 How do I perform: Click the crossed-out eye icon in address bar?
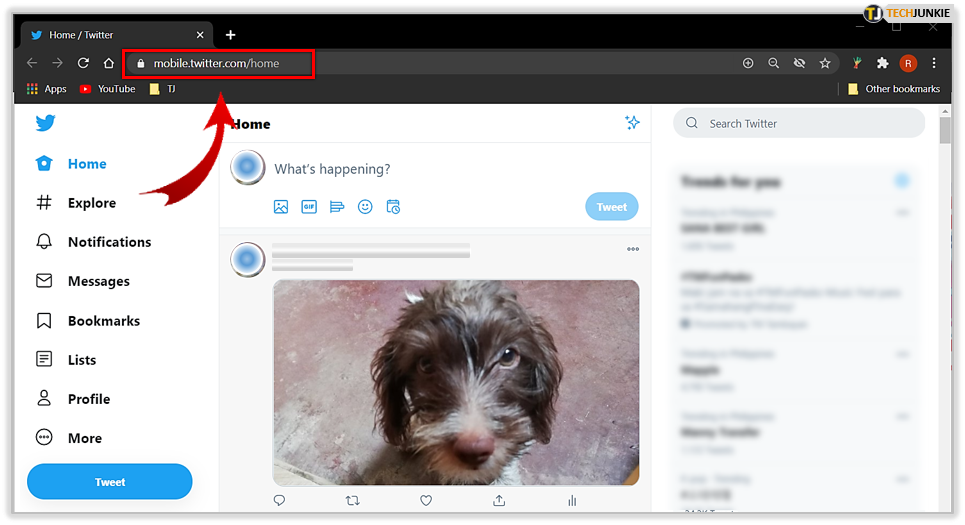click(799, 63)
